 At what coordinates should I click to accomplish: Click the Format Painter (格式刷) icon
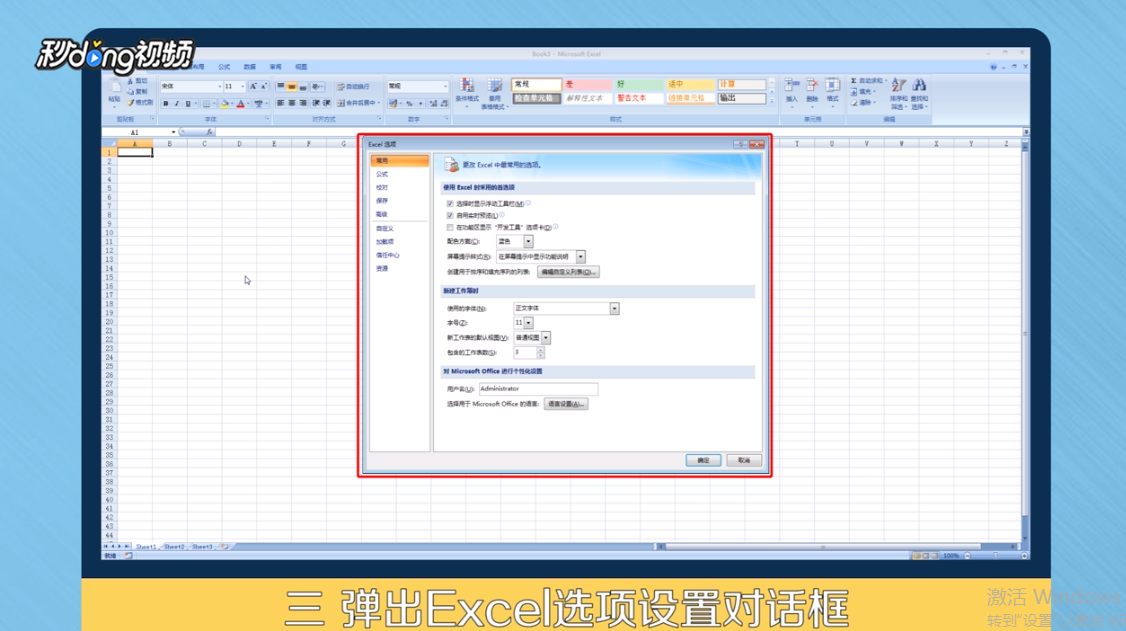[131, 103]
